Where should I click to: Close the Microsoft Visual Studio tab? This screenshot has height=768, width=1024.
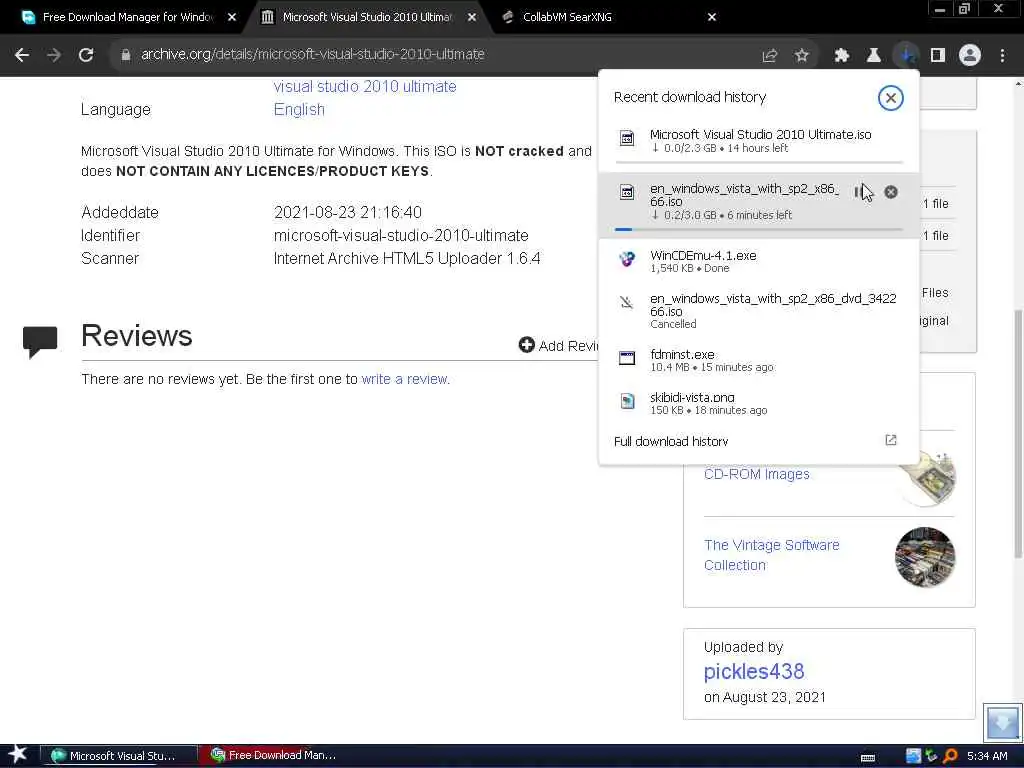[472, 17]
